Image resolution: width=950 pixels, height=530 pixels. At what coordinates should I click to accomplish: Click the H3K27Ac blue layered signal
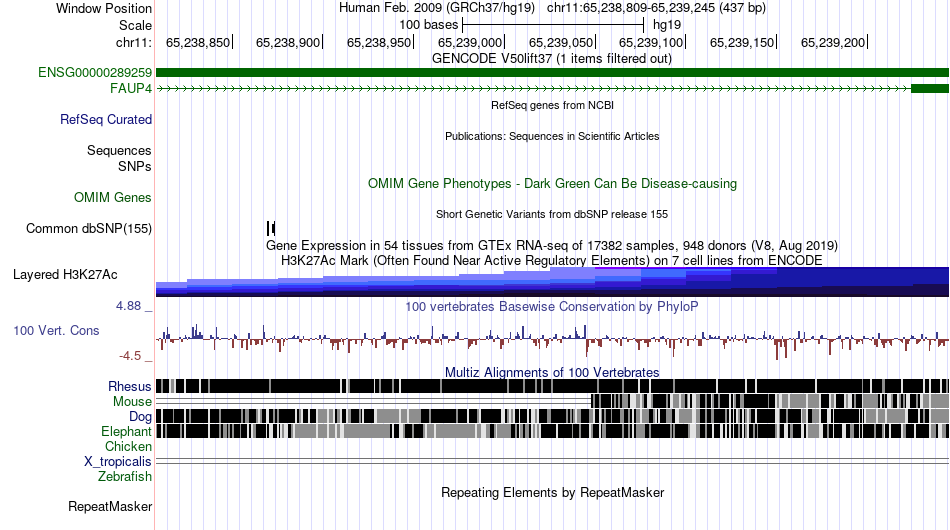pos(552,282)
